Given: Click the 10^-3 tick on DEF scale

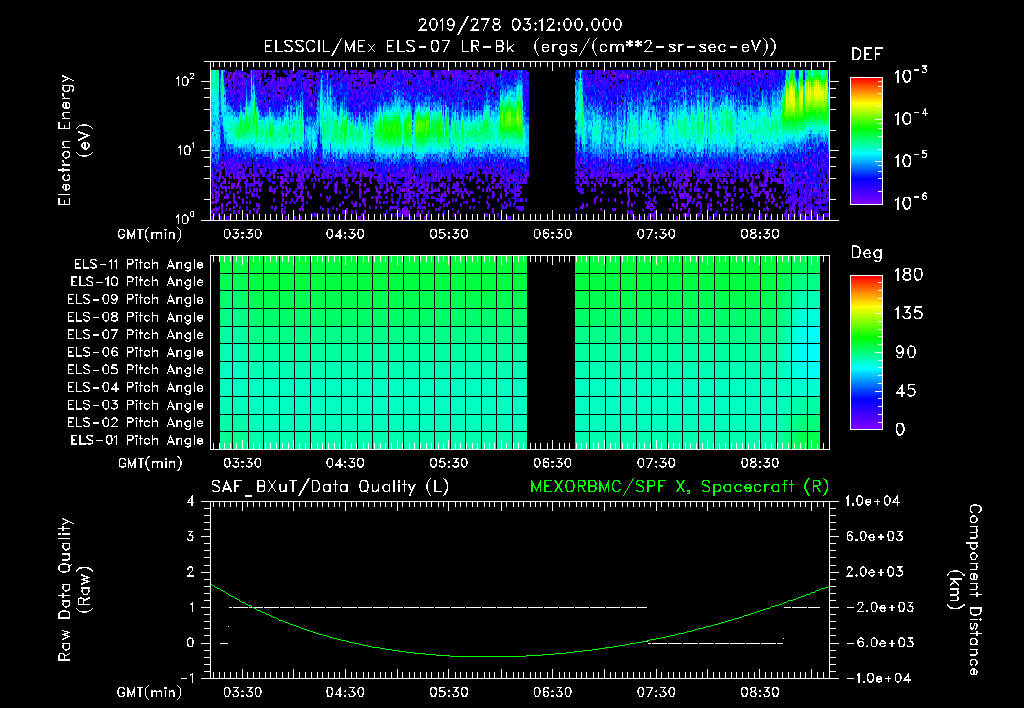Looking at the screenshot, I should click(x=910, y=76).
